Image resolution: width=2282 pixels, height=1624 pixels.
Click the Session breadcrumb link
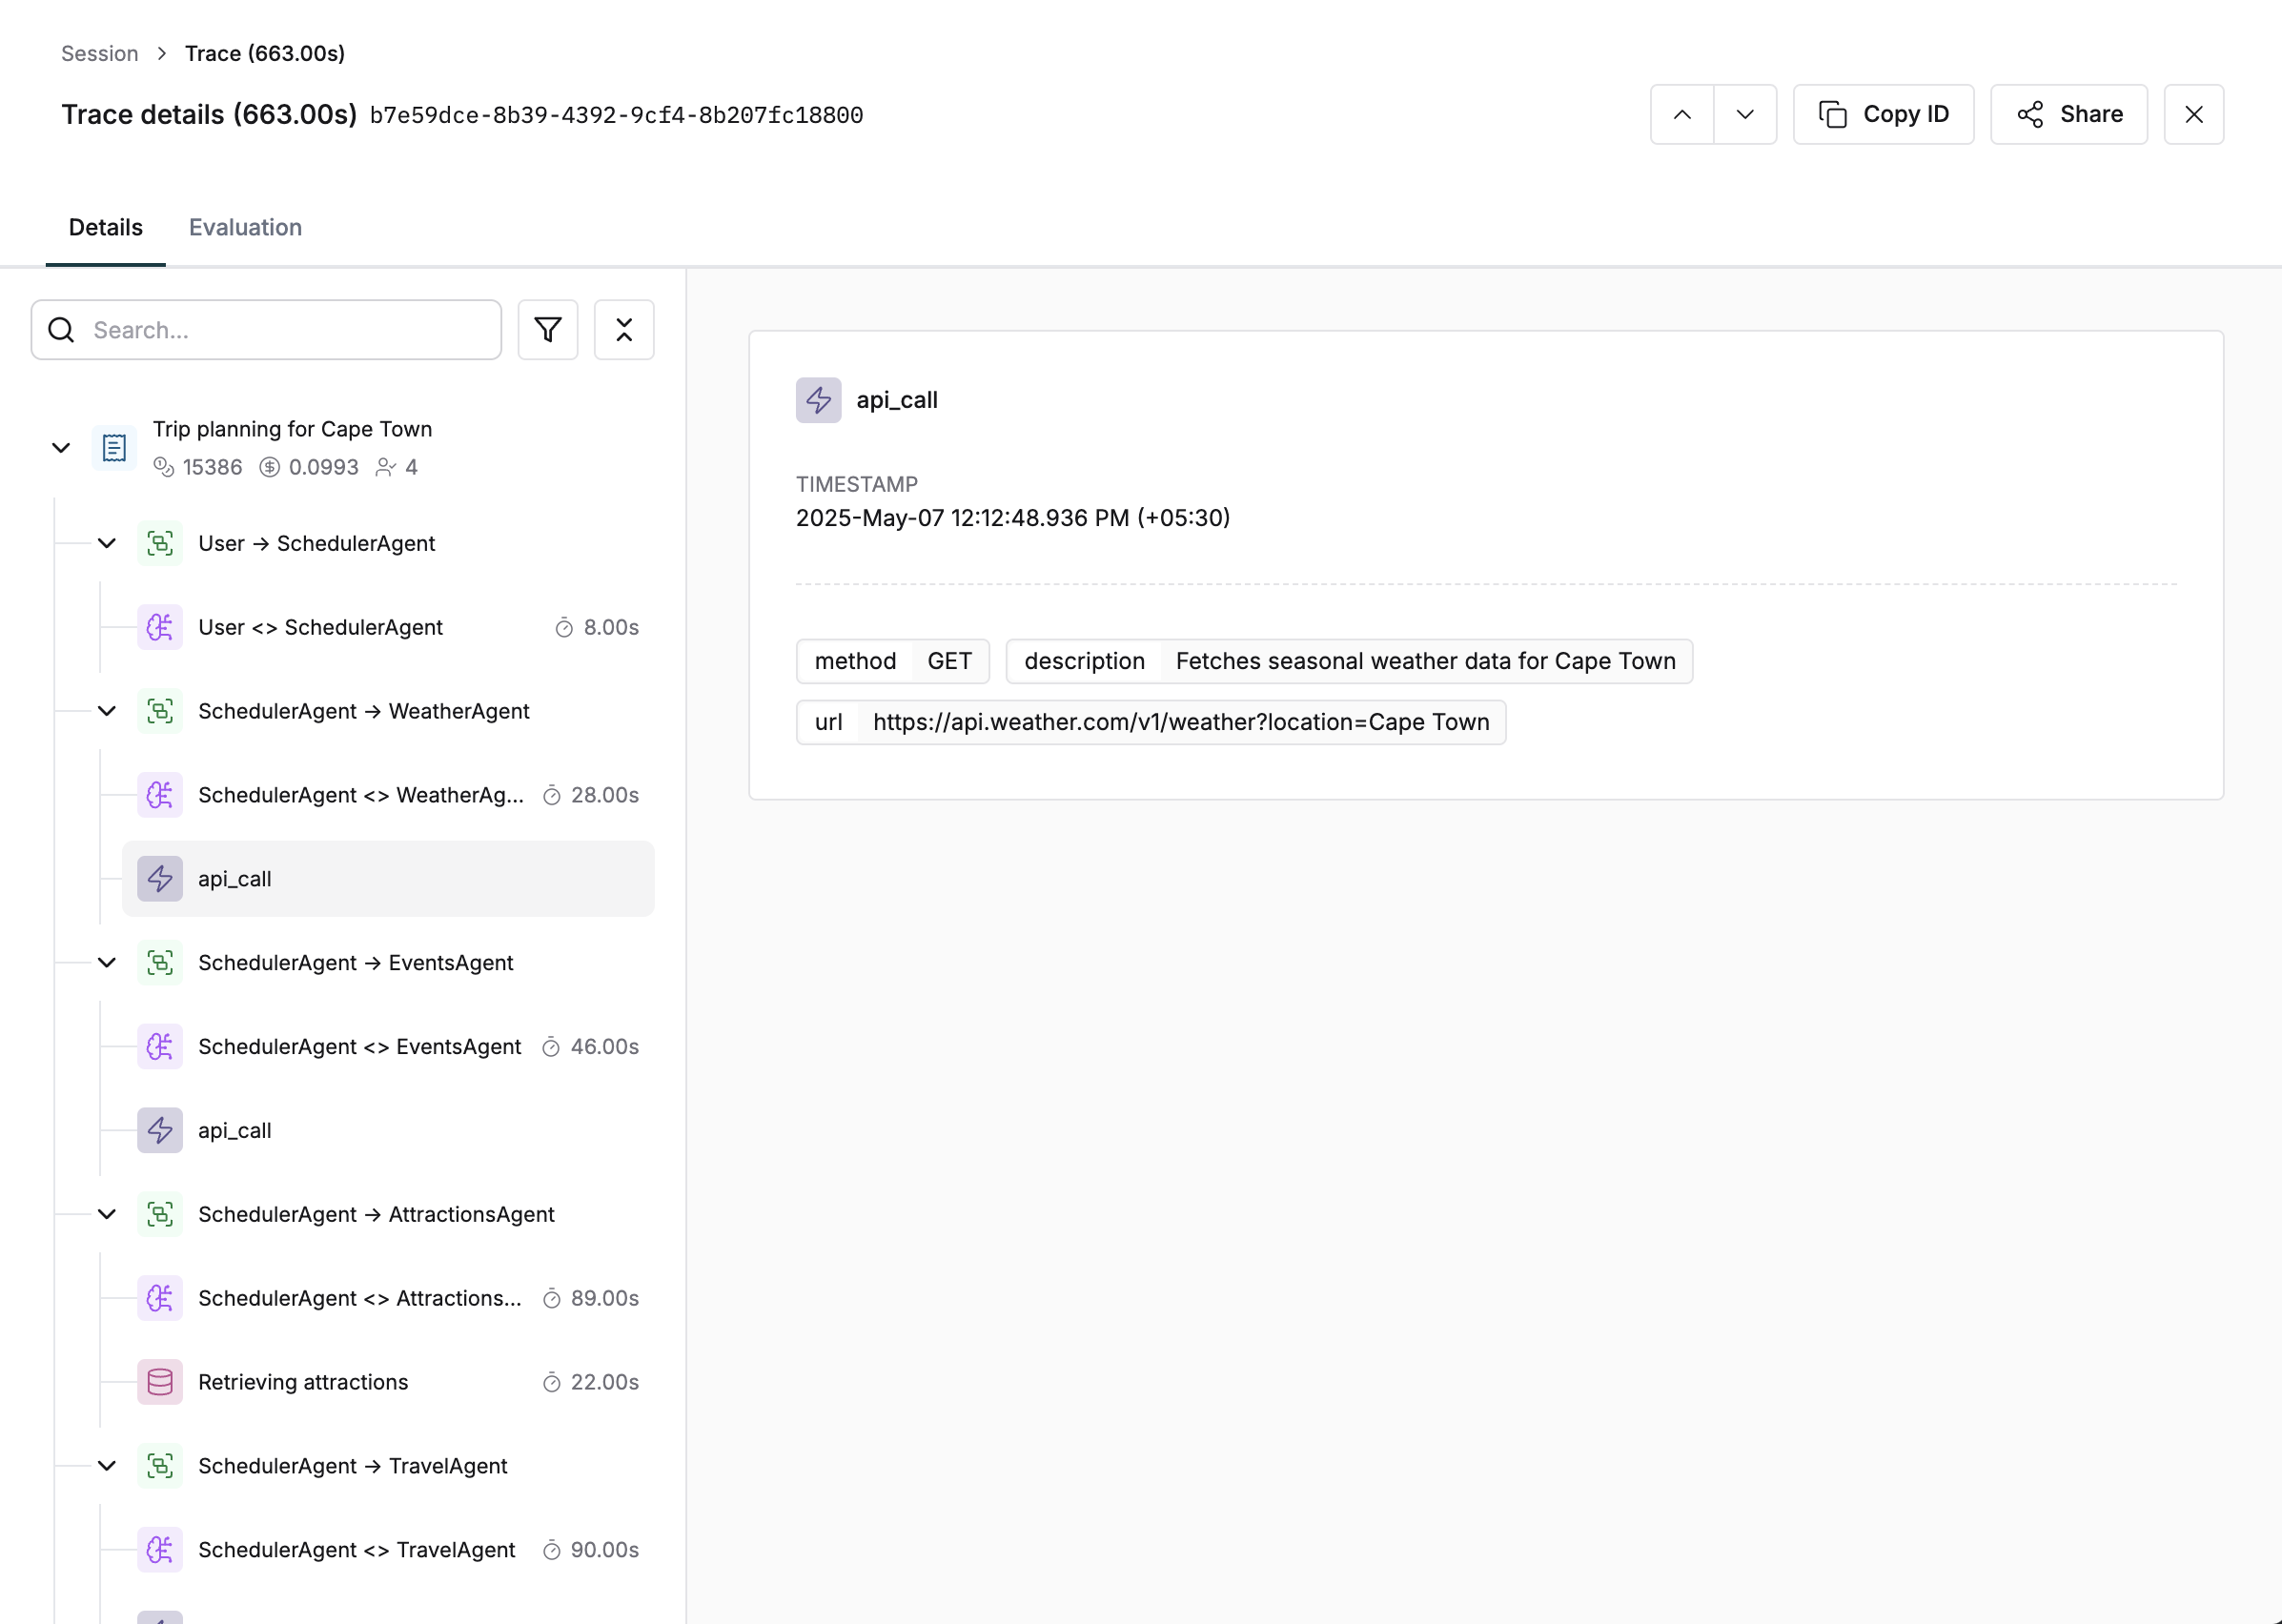99,53
